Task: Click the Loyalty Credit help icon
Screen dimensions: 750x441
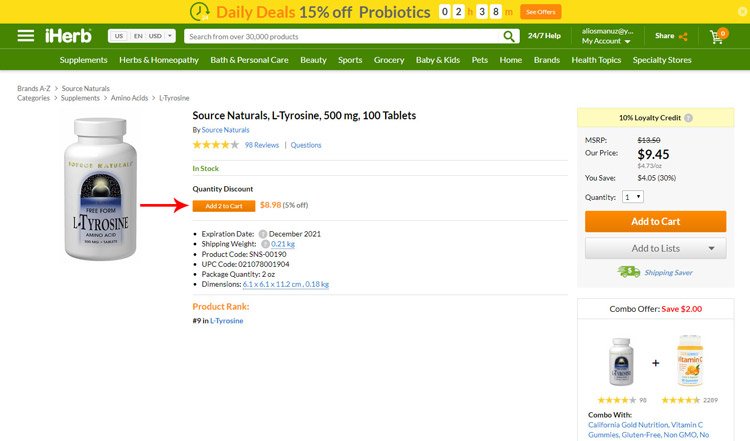Action: pyautogui.click(x=688, y=118)
